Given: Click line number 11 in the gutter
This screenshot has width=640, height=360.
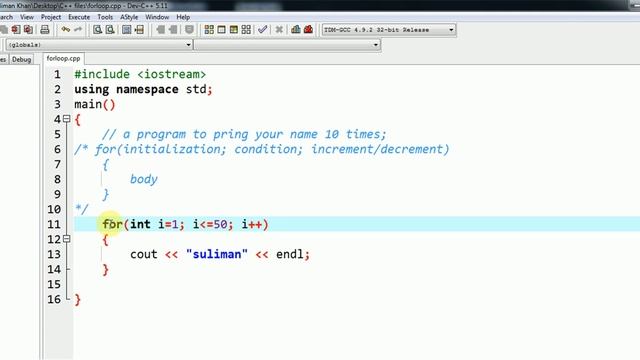Looking at the screenshot, I should 54,224.
